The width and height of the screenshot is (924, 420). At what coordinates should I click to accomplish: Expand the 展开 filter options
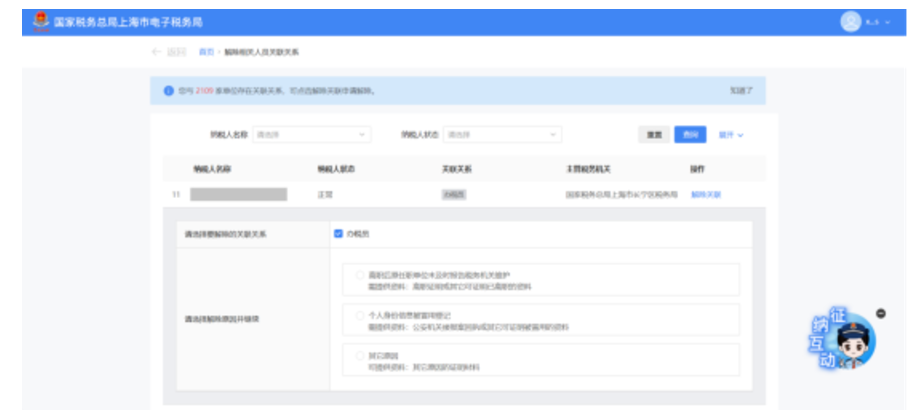731,134
